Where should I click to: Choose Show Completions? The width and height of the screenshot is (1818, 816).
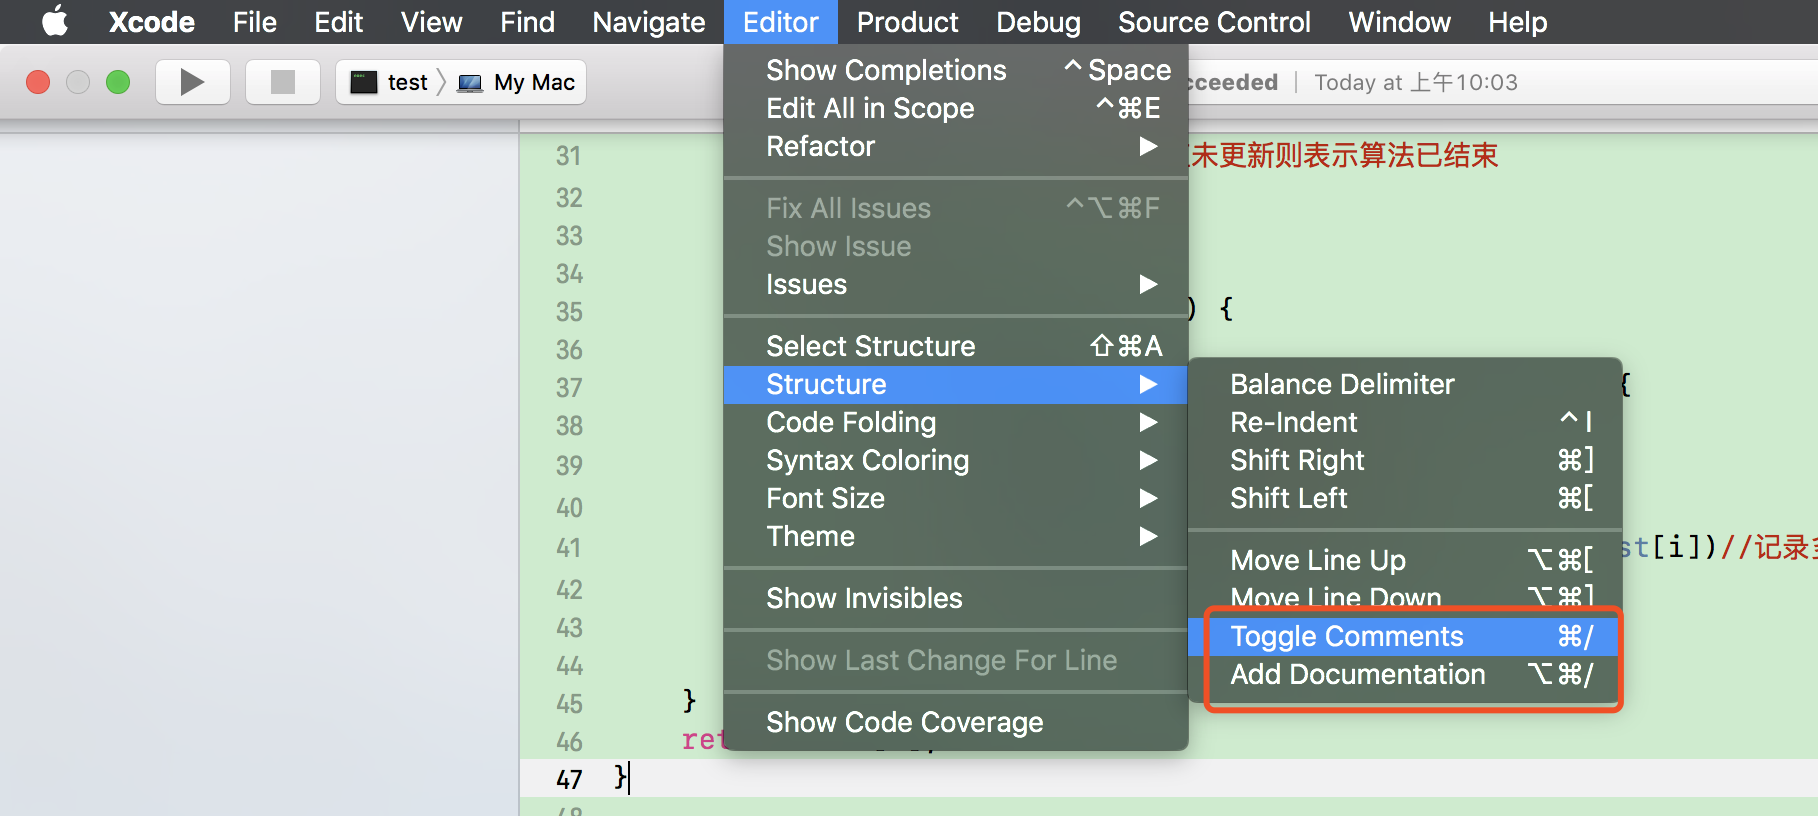[956, 70]
